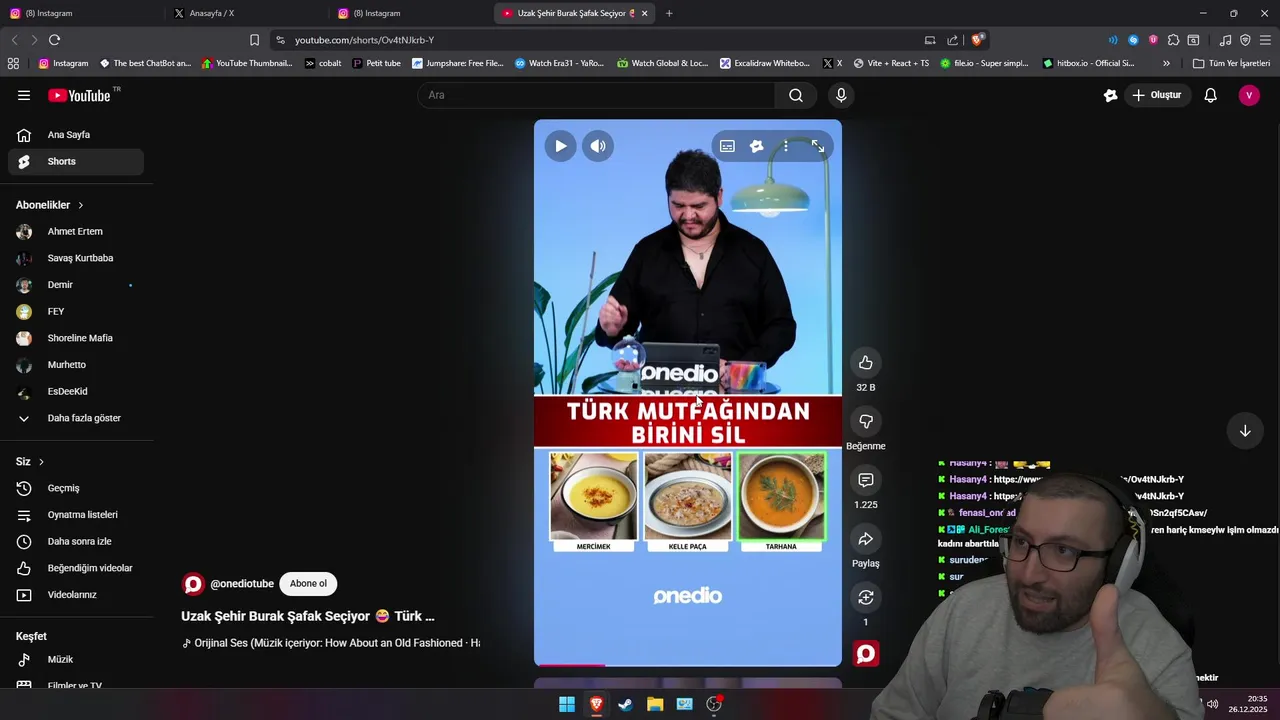Go to the next short with the down arrow
This screenshot has width=1280, height=720.
tap(1245, 431)
